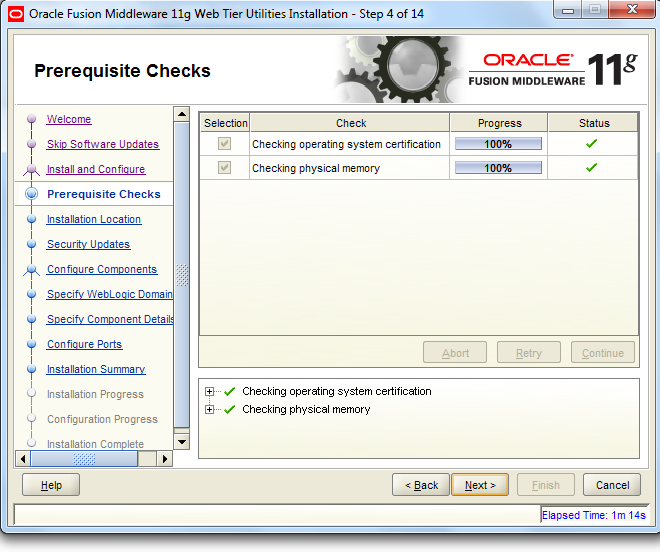Open Skip Software Updates step
This screenshot has height=552, width=660.
[103, 144]
